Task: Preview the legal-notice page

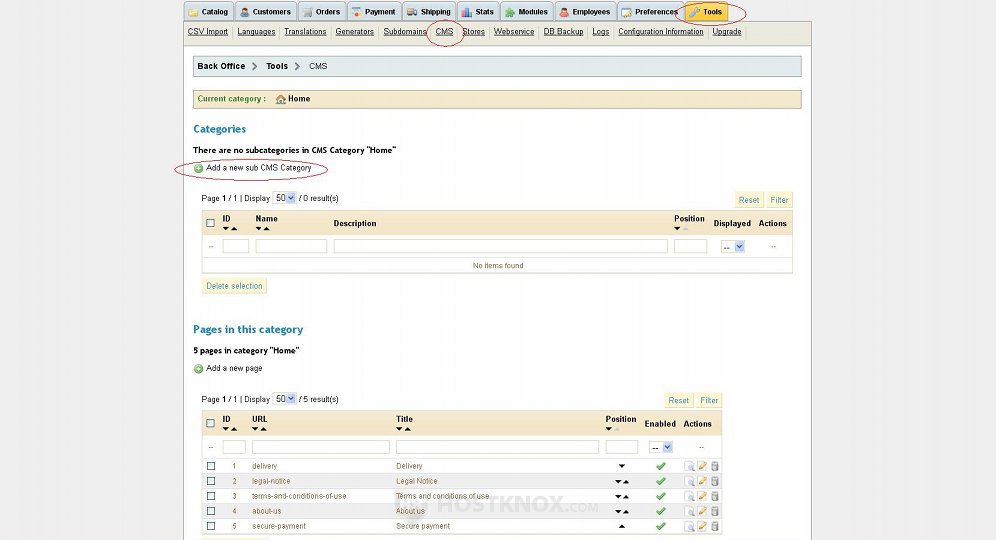Action: click(689, 481)
